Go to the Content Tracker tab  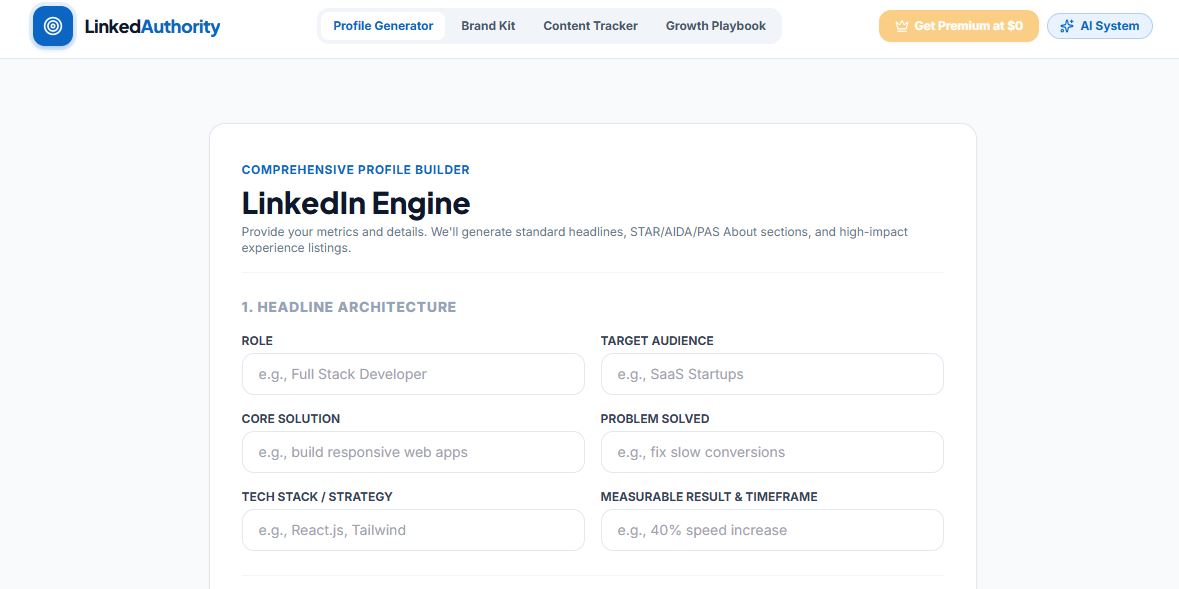point(590,26)
